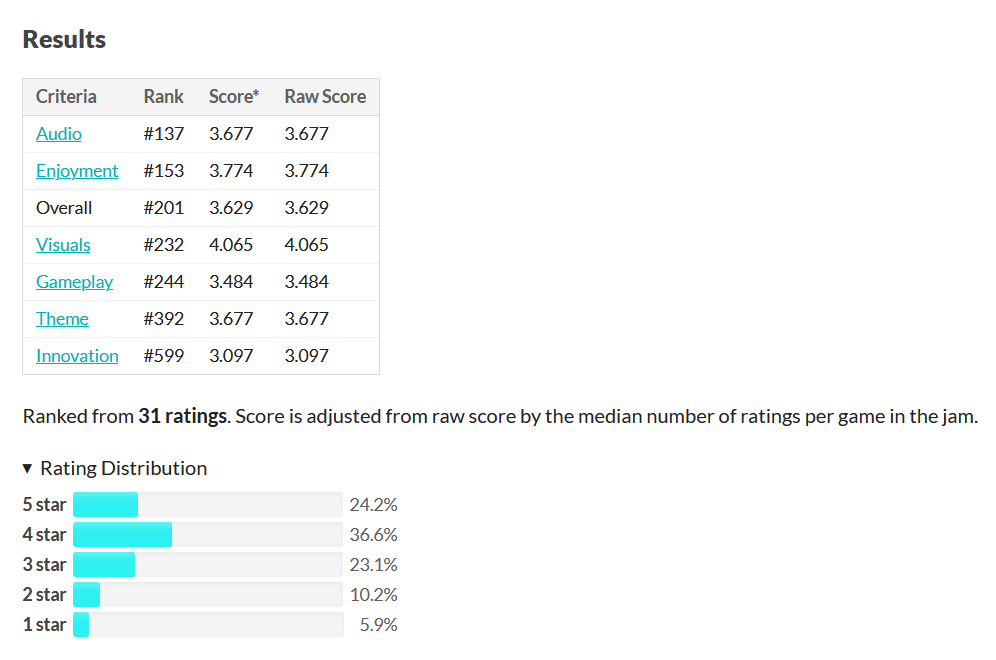Click the Criteria column header
The height and width of the screenshot is (660, 996).
tap(66, 97)
